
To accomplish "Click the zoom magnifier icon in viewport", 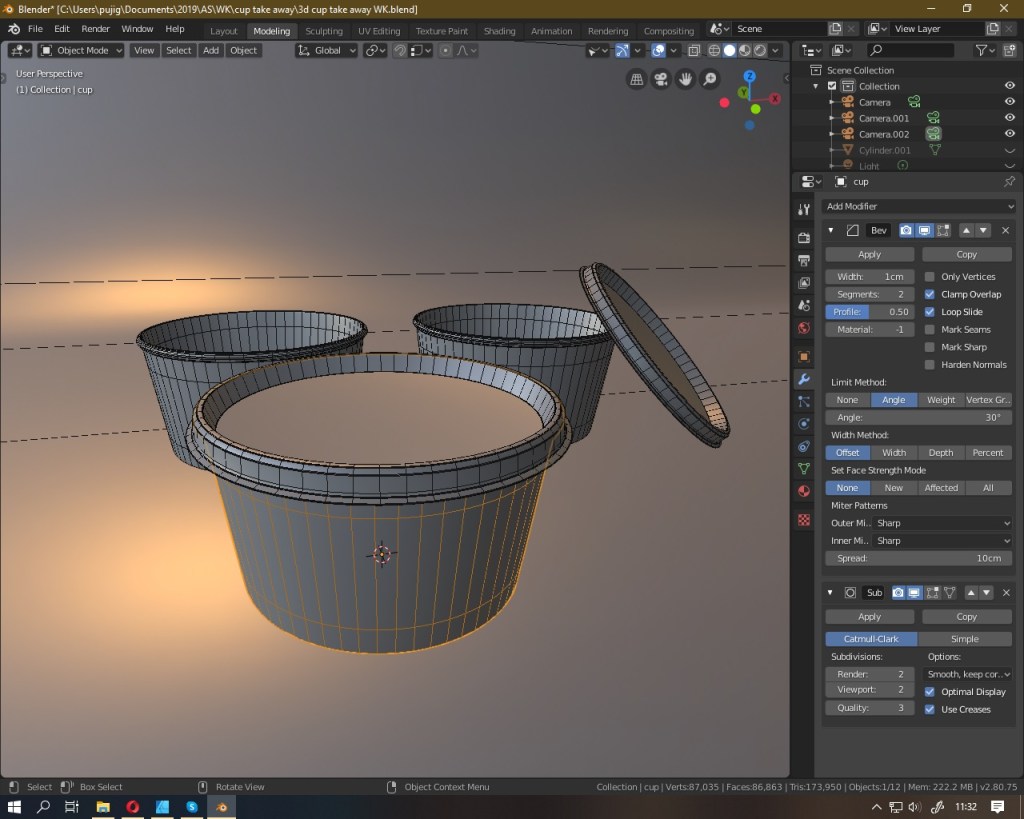I will coord(710,80).
